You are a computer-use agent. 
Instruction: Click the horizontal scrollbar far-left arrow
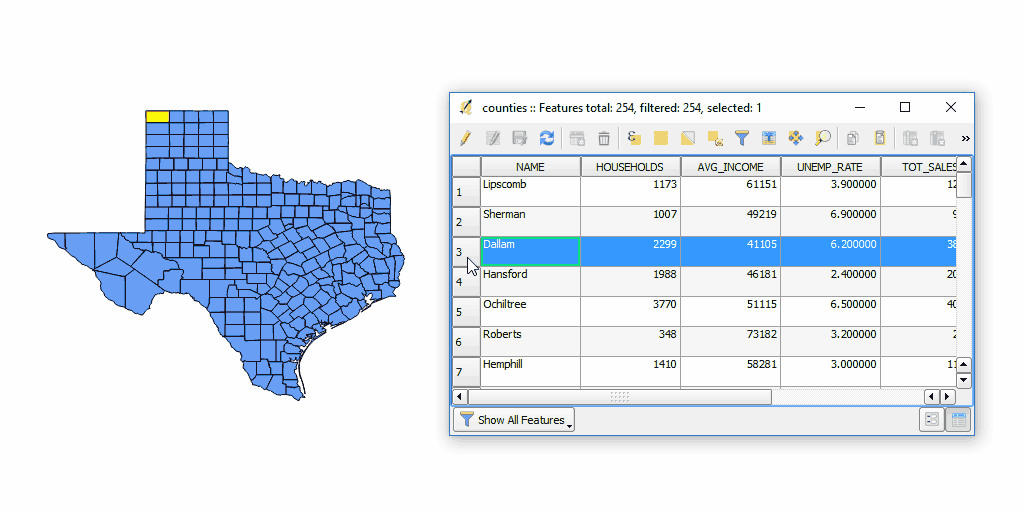[460, 396]
